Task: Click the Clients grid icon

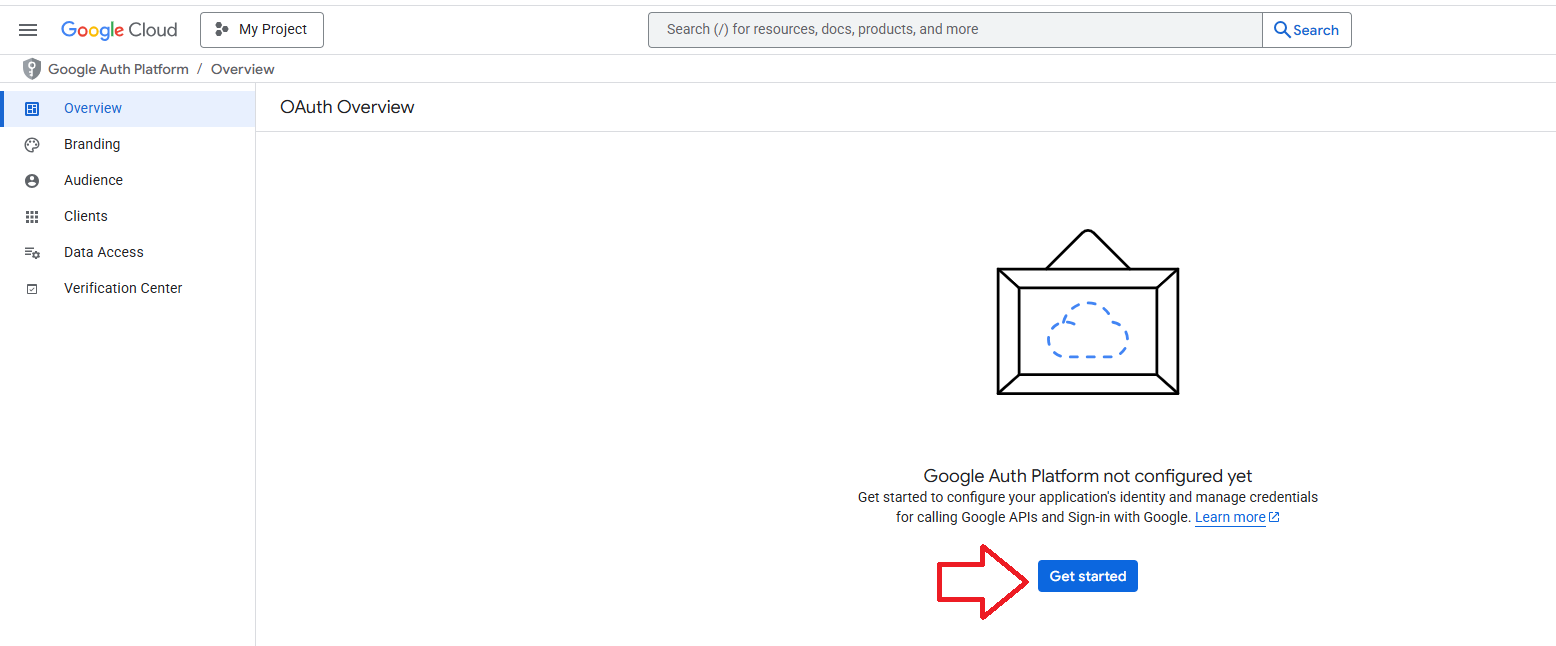Action: 32,216
